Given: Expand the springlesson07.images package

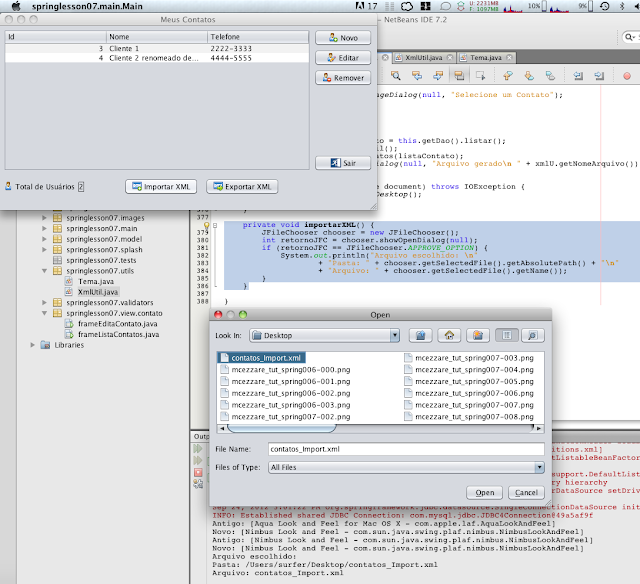Looking at the screenshot, I should [x=44, y=218].
